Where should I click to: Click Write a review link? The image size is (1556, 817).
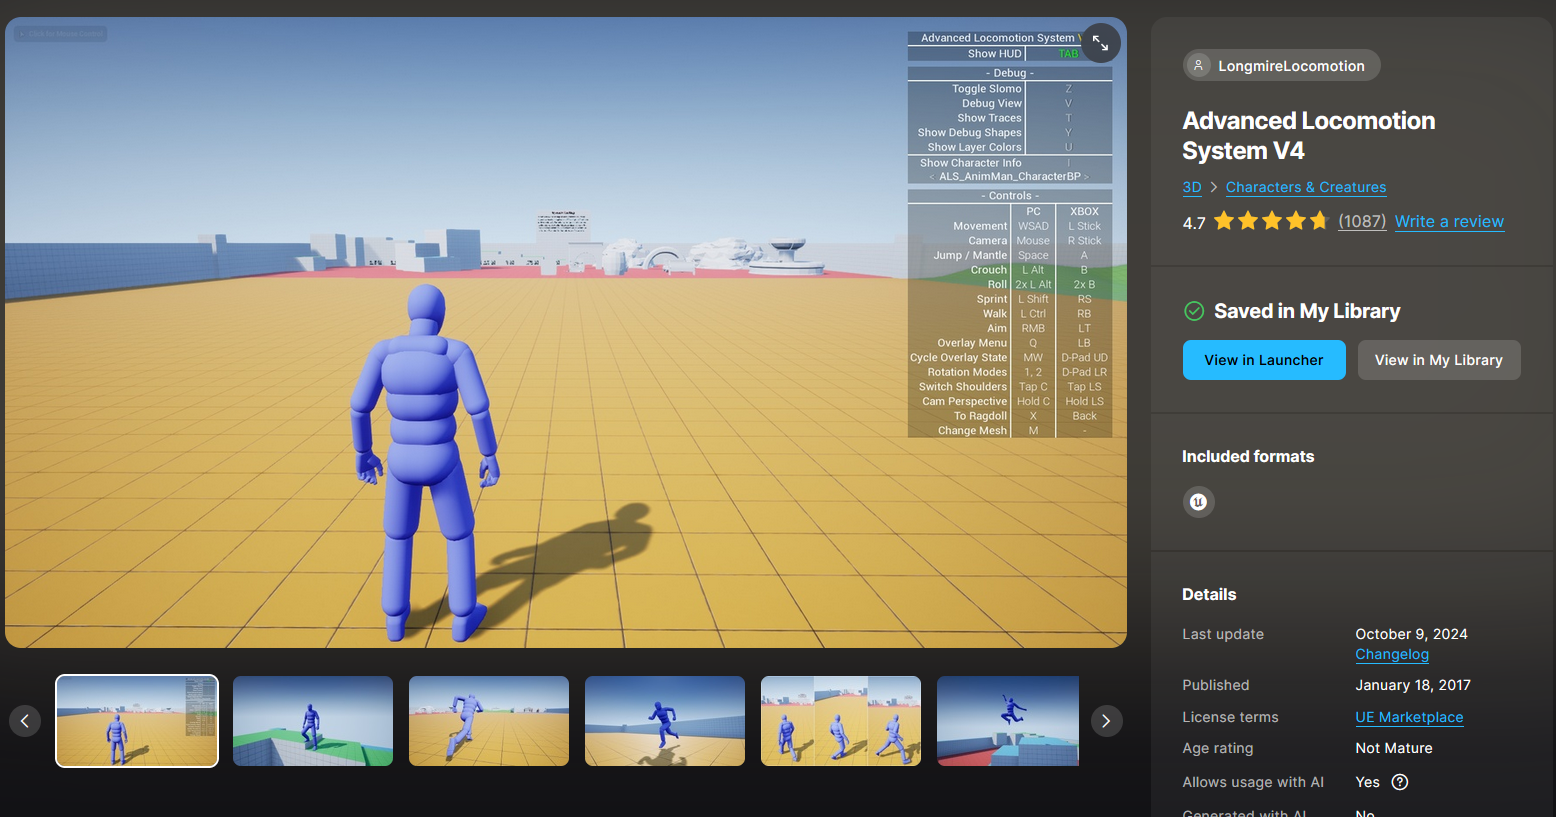[1449, 221]
